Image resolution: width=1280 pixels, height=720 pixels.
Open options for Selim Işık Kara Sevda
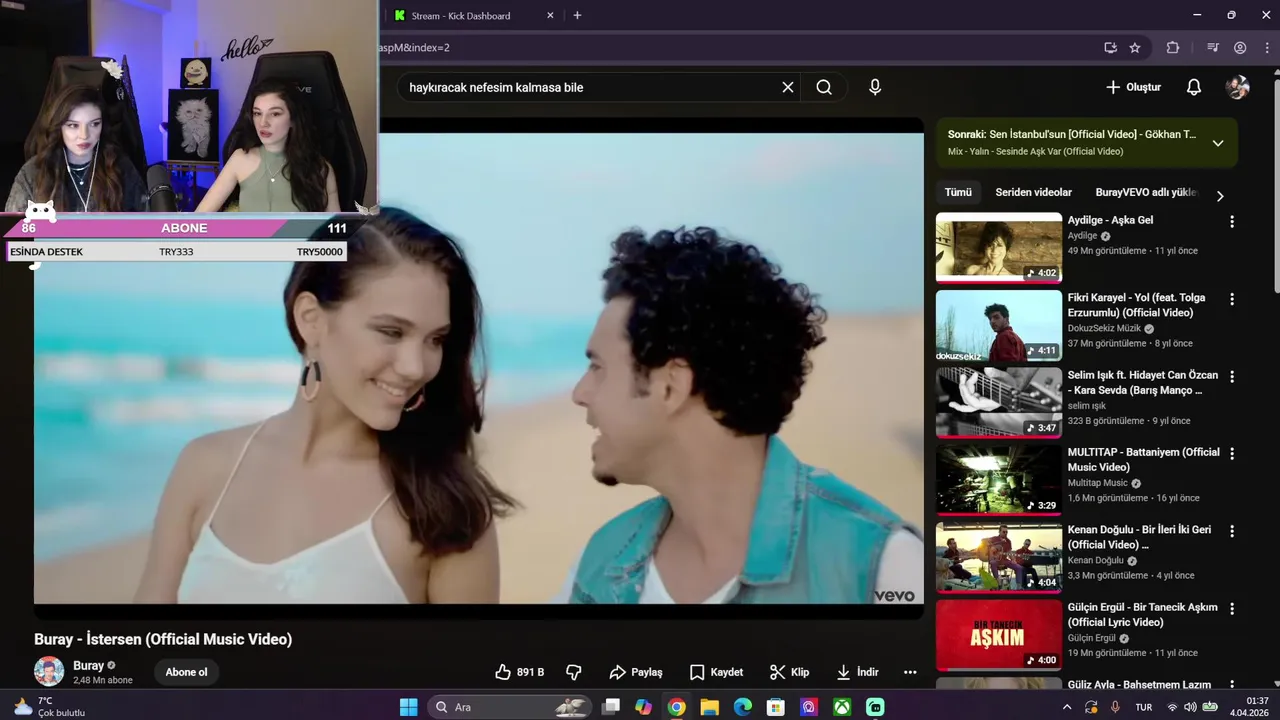point(1232,377)
